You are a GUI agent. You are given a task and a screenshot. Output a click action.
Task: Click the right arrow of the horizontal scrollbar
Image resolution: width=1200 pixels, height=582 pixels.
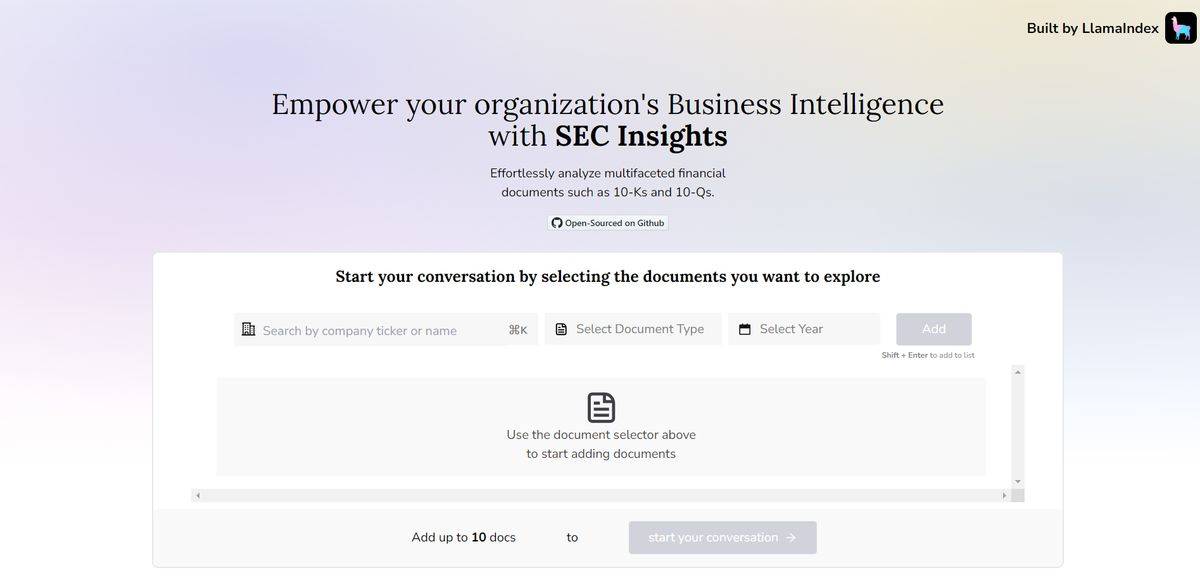1004,495
